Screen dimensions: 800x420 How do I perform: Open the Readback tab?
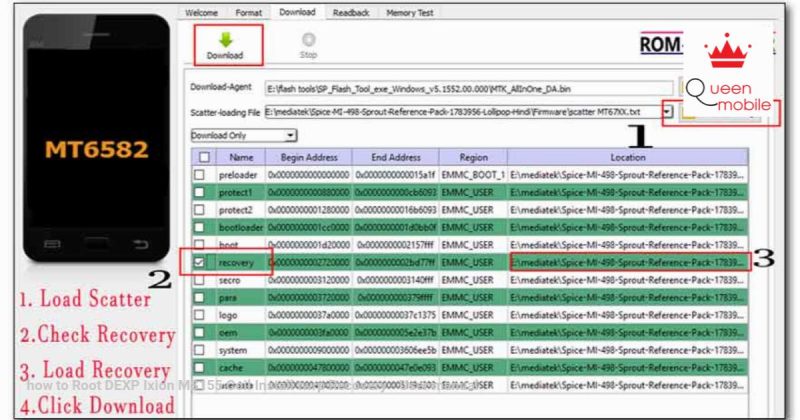pos(351,13)
